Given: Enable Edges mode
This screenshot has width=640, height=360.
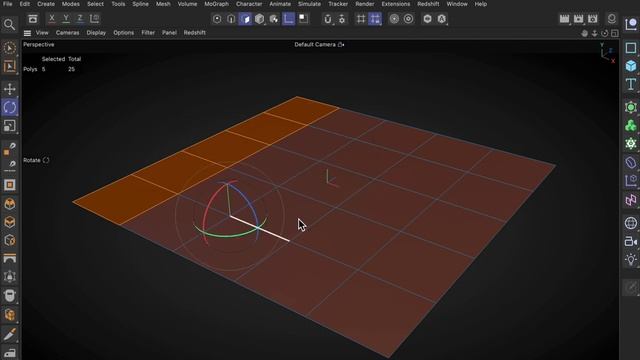Looking at the screenshot, I should pos(231,19).
